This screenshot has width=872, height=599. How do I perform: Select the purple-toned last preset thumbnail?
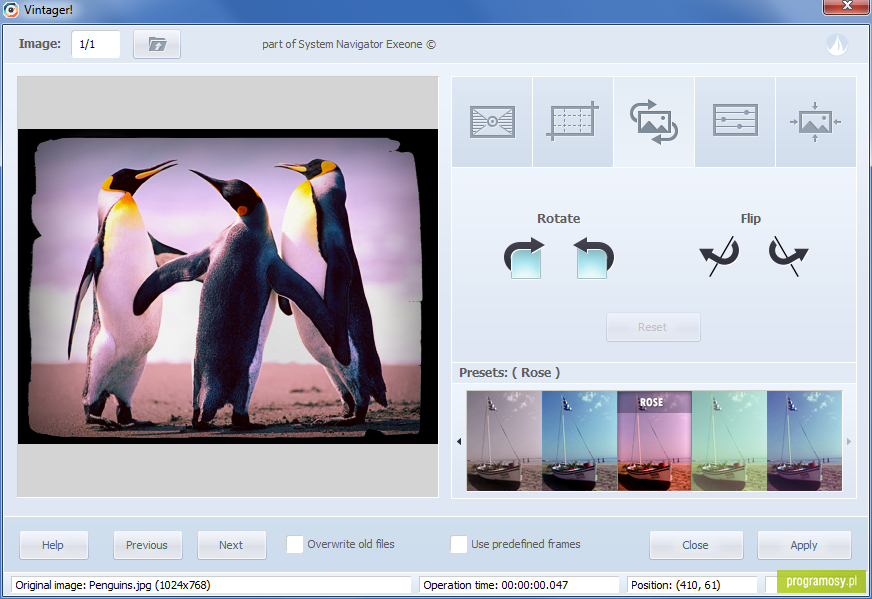tap(804, 440)
